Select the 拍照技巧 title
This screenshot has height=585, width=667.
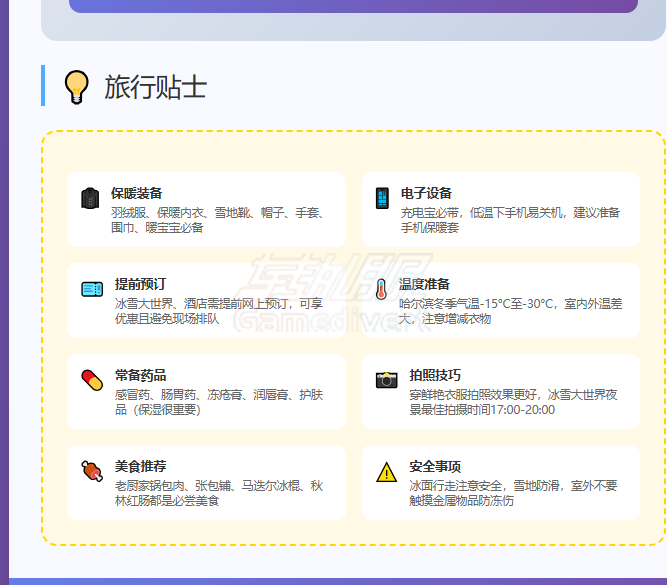[435, 375]
